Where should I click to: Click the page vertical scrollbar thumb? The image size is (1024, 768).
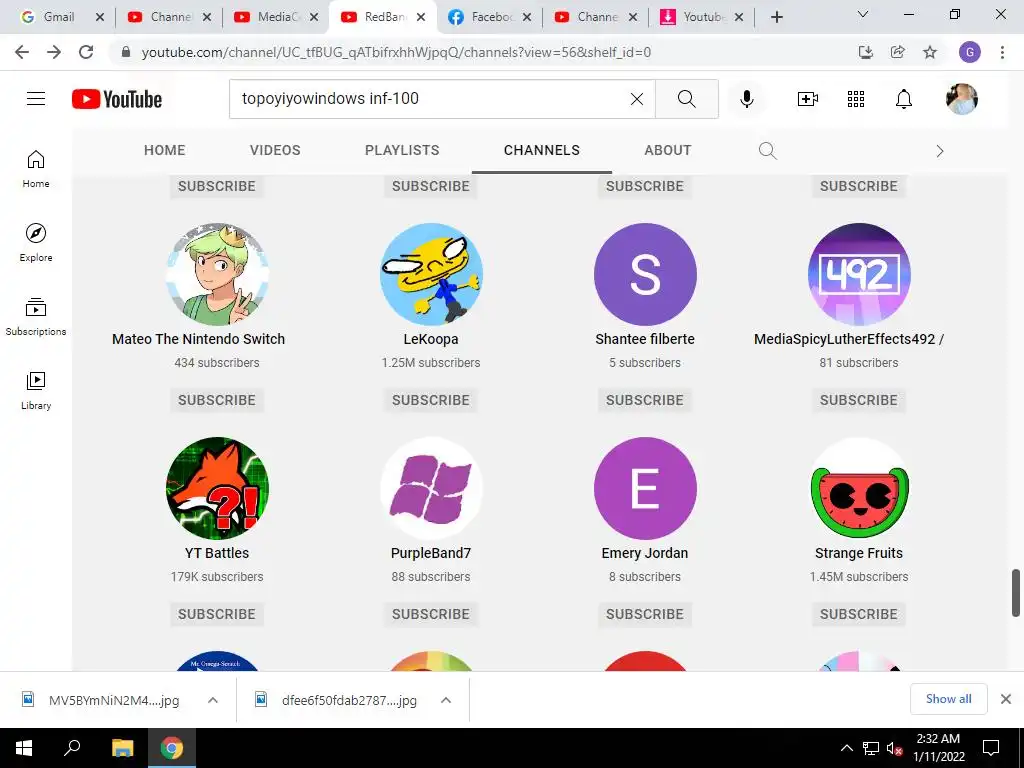pyautogui.click(x=1016, y=592)
